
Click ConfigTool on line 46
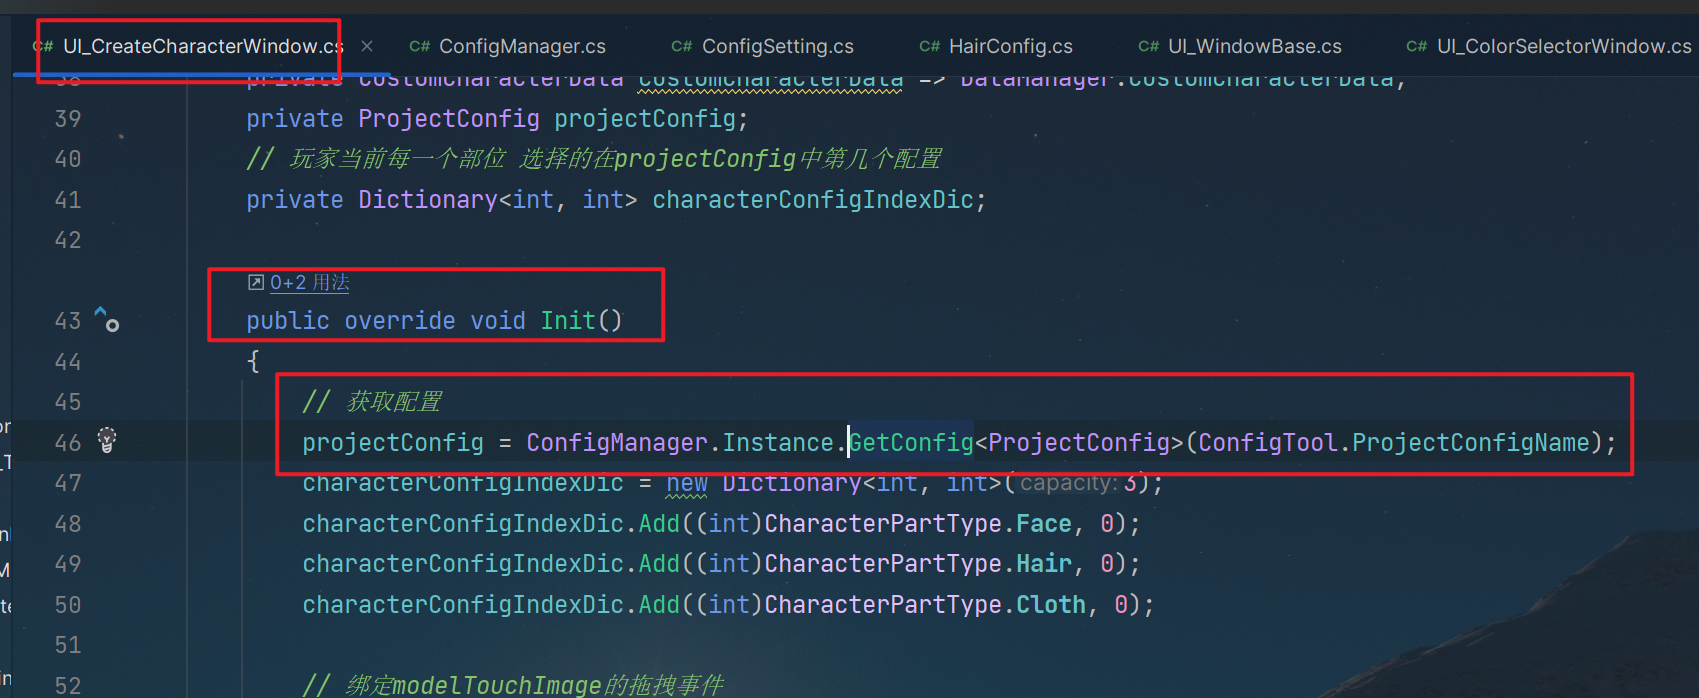pos(1268,442)
